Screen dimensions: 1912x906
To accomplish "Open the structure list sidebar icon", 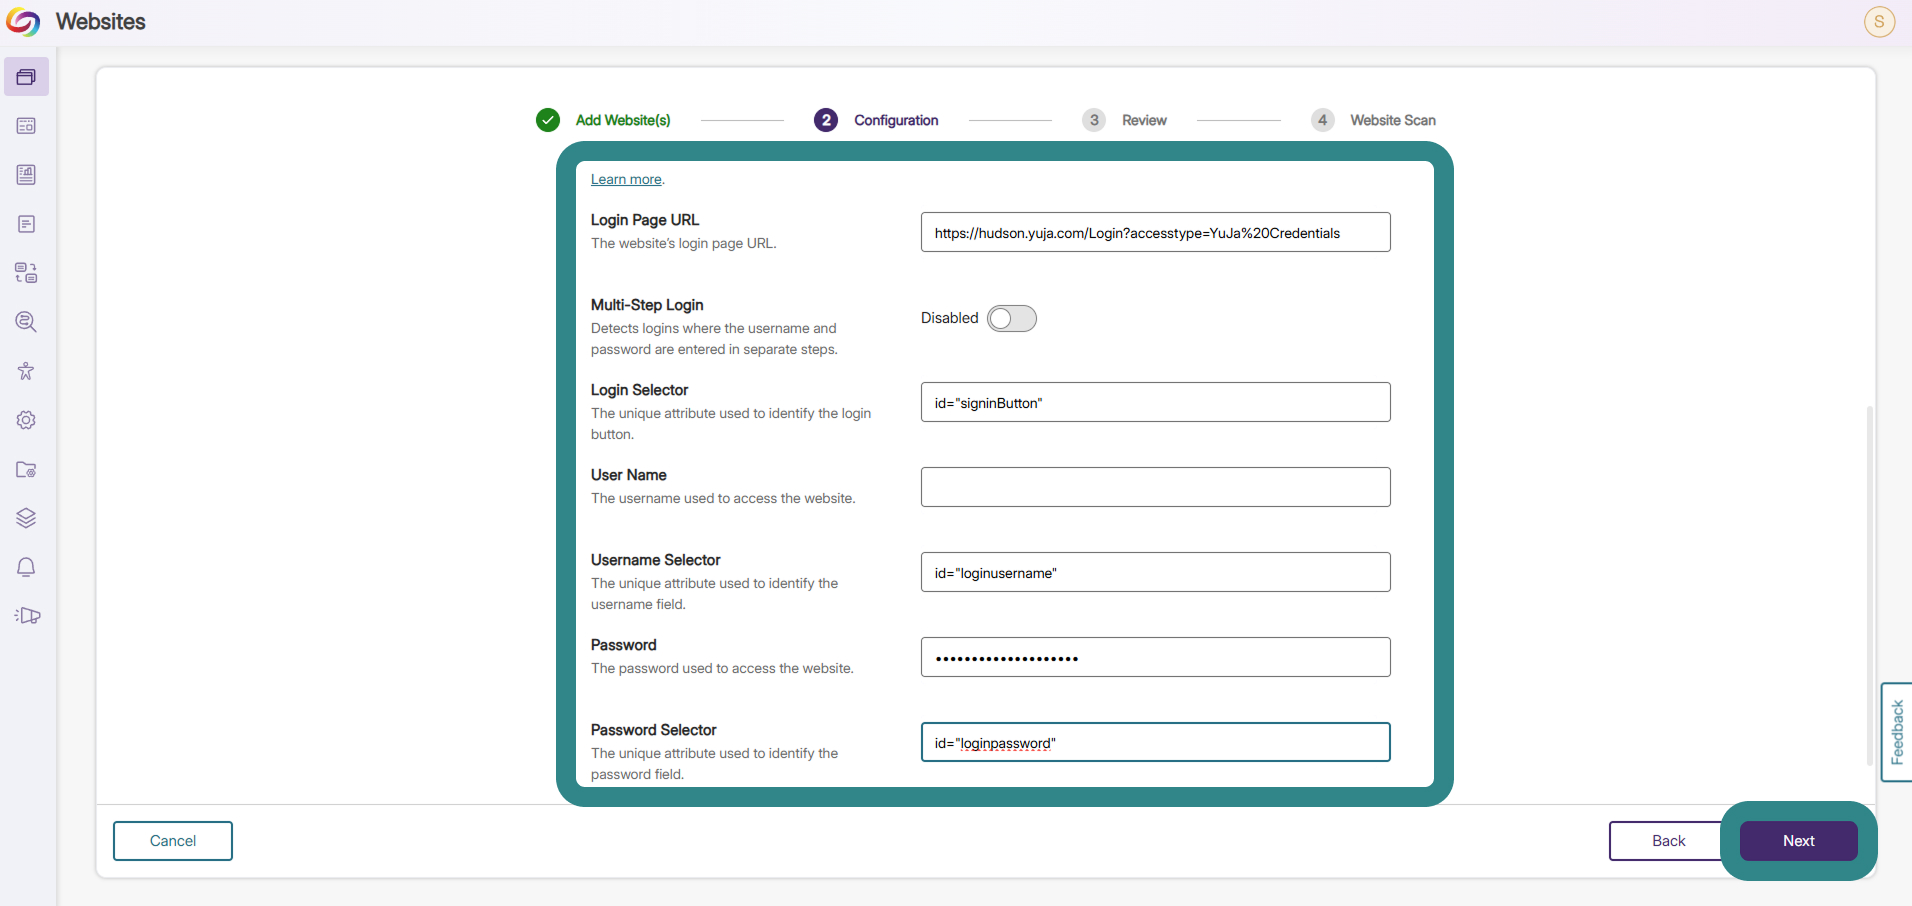I will [x=26, y=273].
